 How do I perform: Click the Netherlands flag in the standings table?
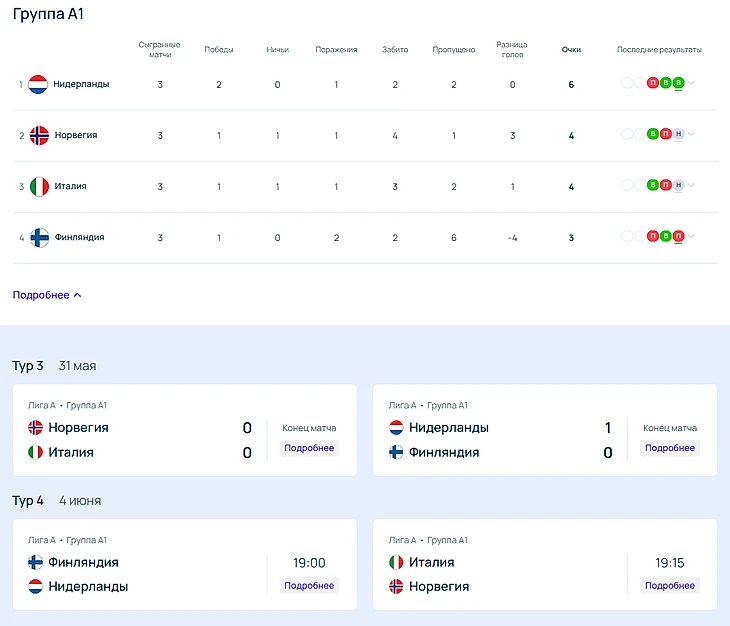tap(38, 84)
